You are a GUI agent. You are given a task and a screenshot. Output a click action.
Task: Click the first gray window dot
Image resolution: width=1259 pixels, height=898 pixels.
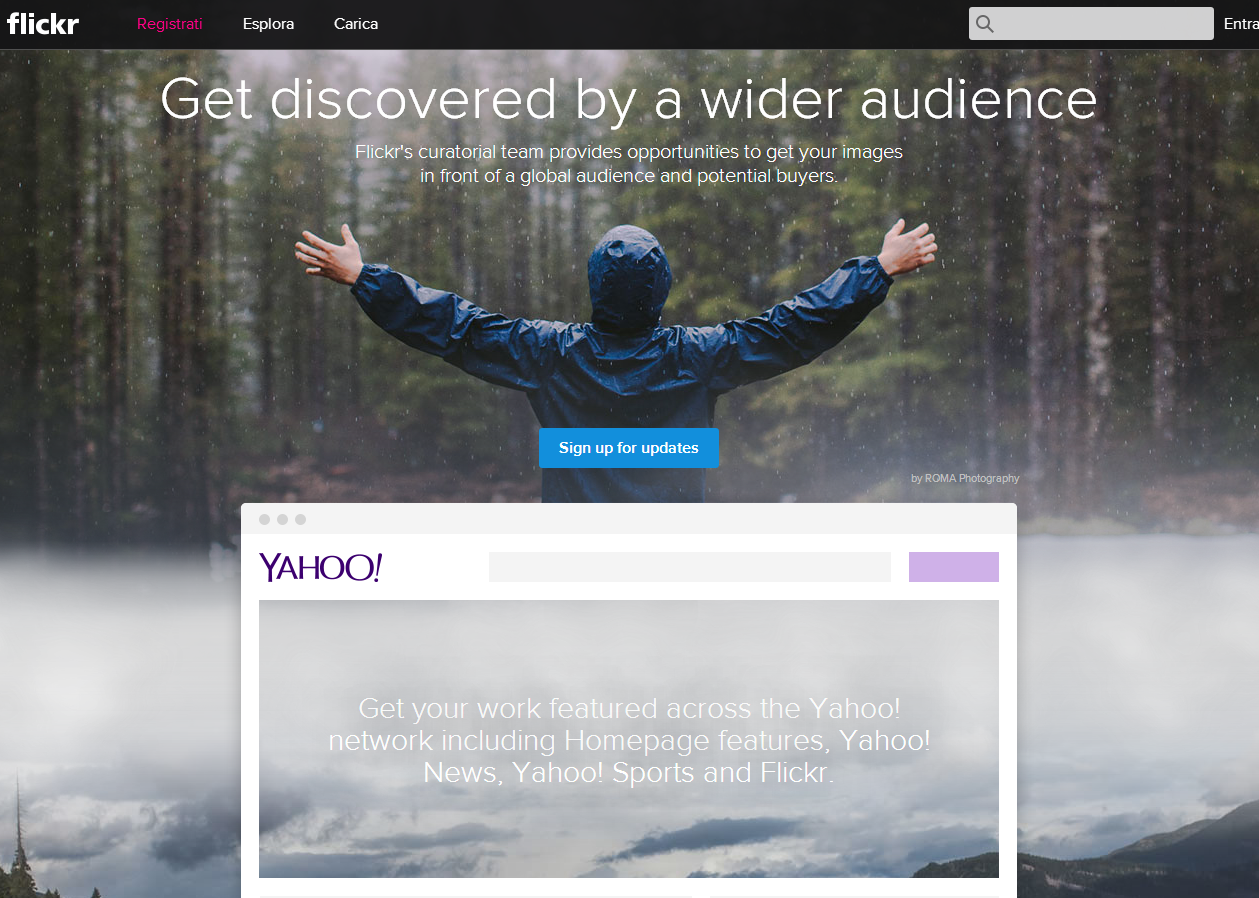(265, 519)
